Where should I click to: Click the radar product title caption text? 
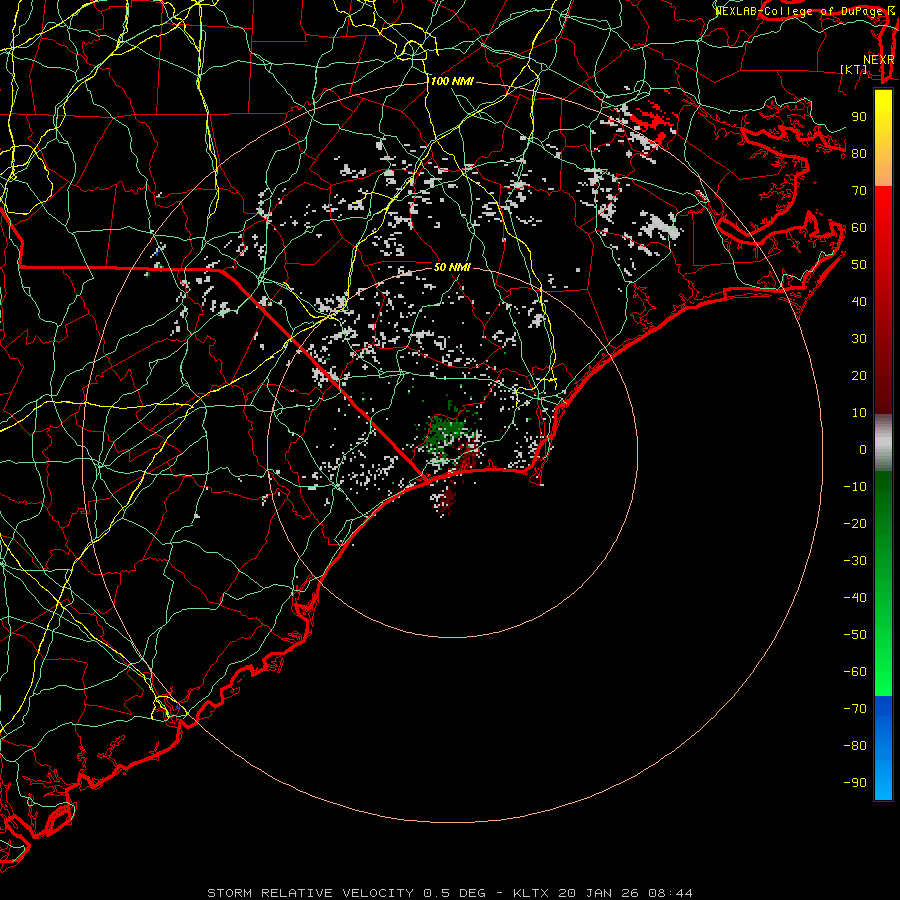pyautogui.click(x=450, y=893)
